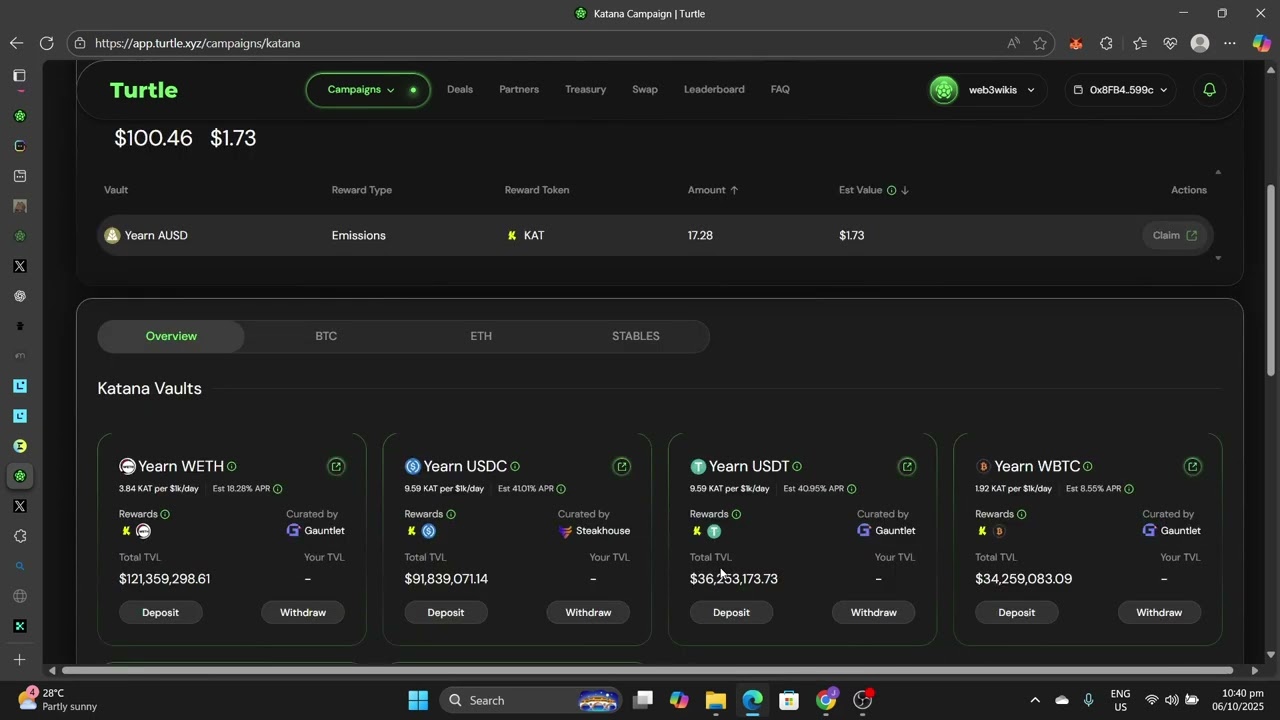This screenshot has width=1280, height=720.
Task: Click the Yearn AUSD vault row name
Action: point(156,236)
